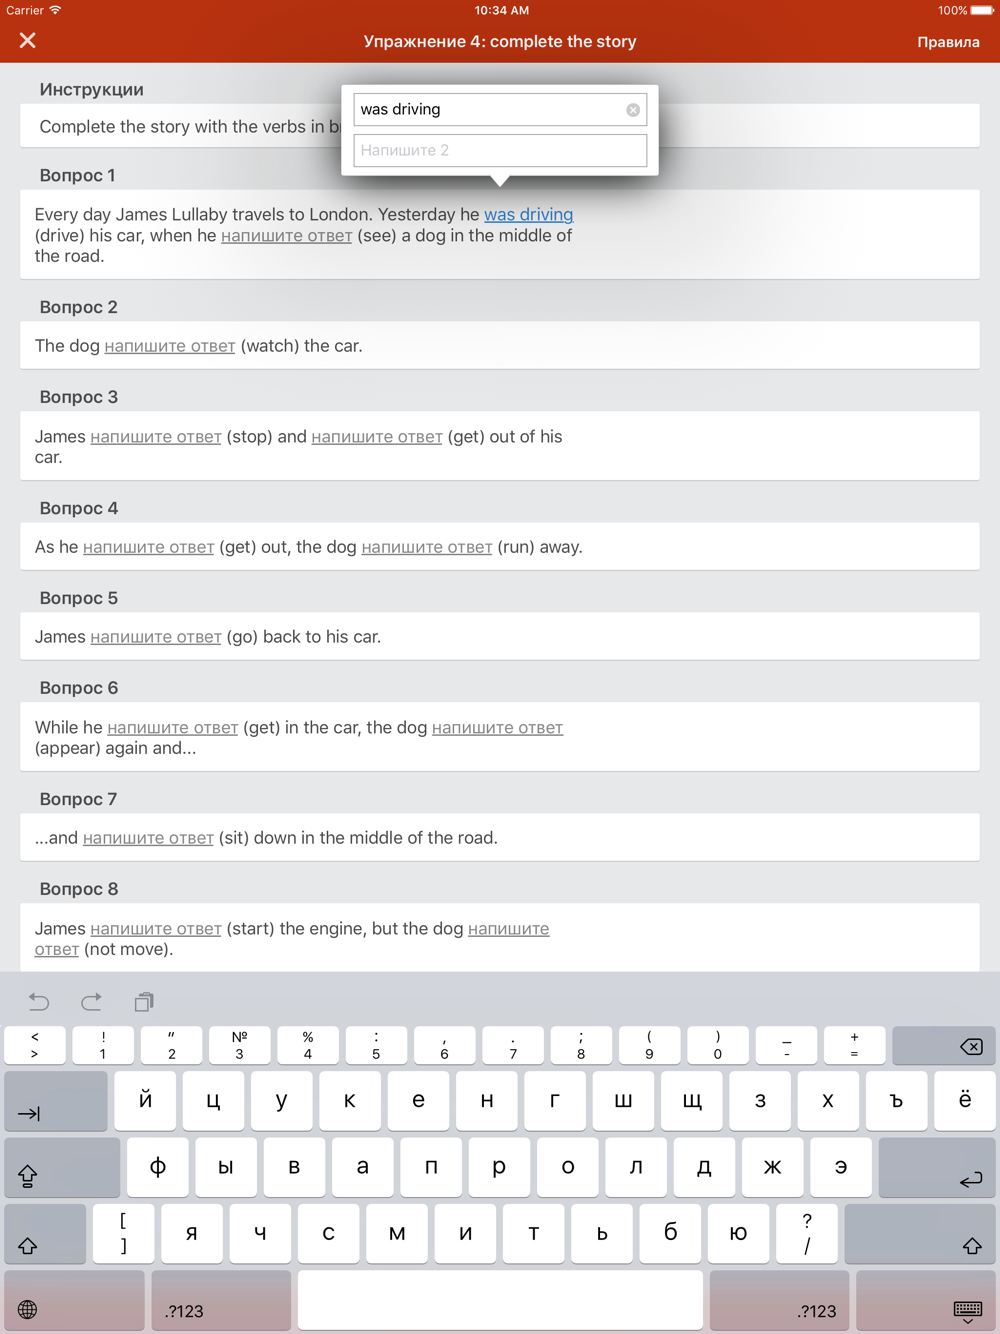Open the answer blank before (watch)

(170, 346)
